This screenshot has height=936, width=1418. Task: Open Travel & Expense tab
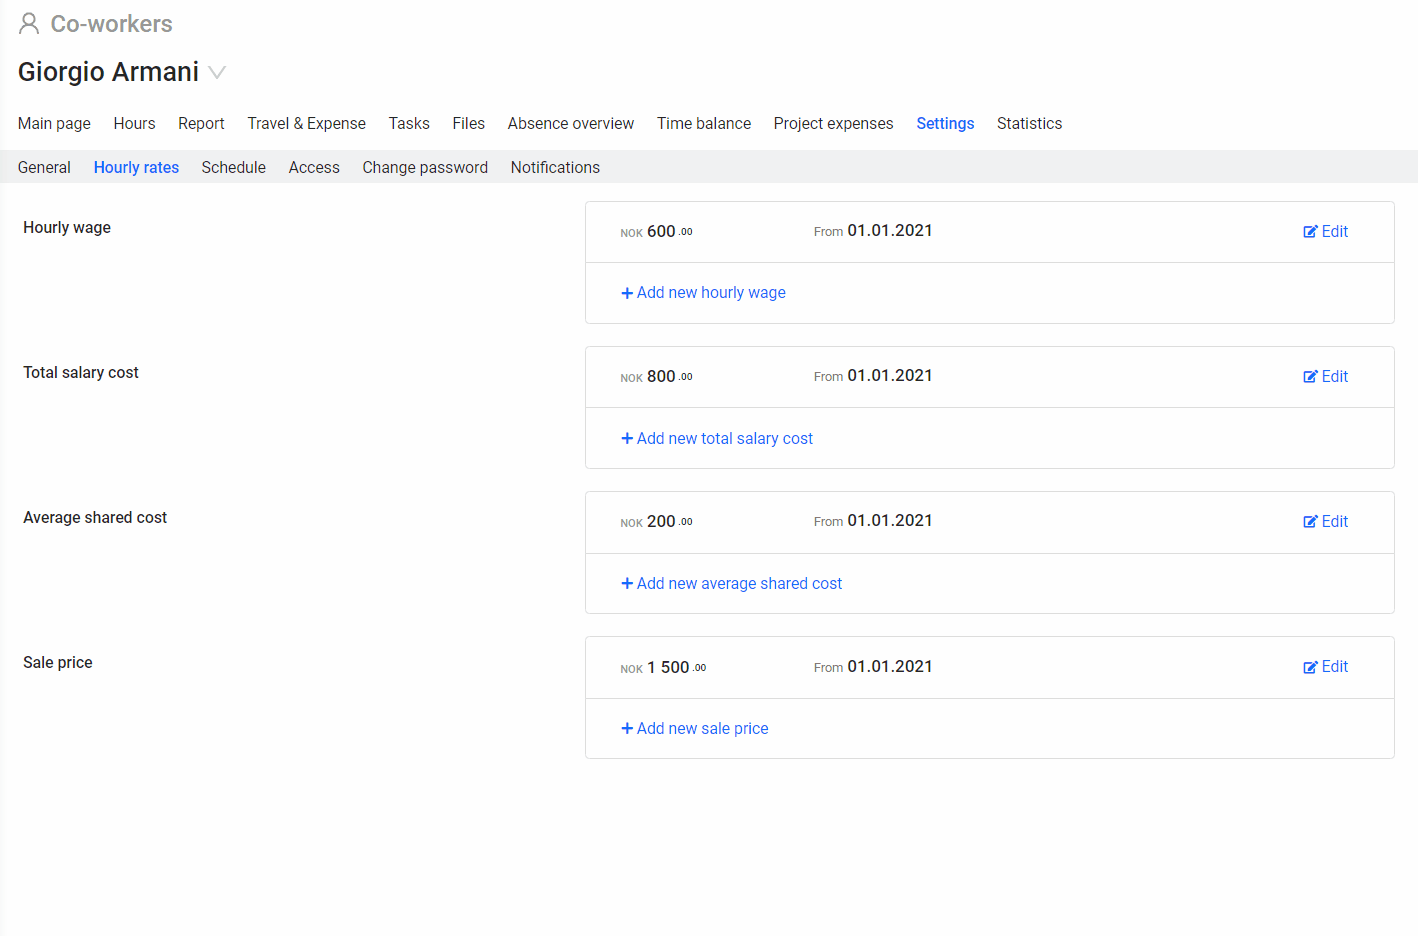[306, 123]
